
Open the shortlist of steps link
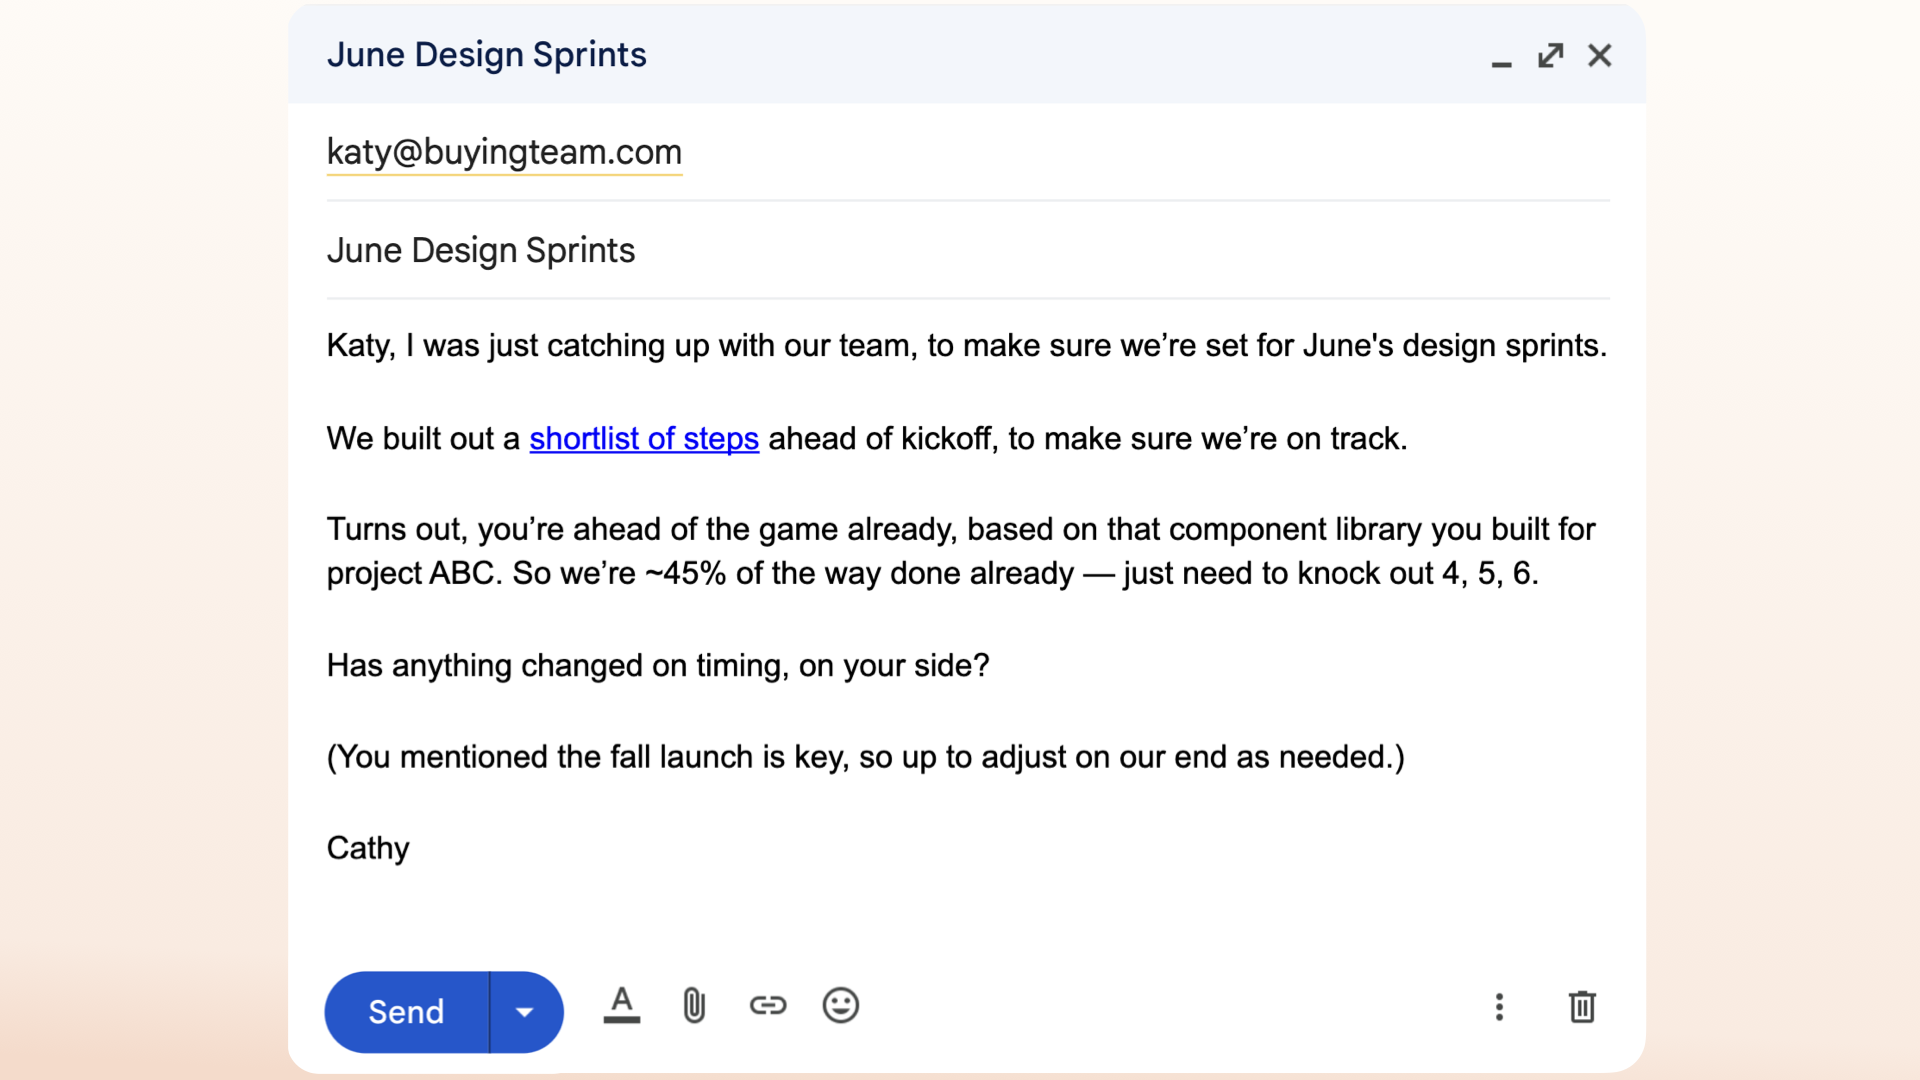[644, 438]
